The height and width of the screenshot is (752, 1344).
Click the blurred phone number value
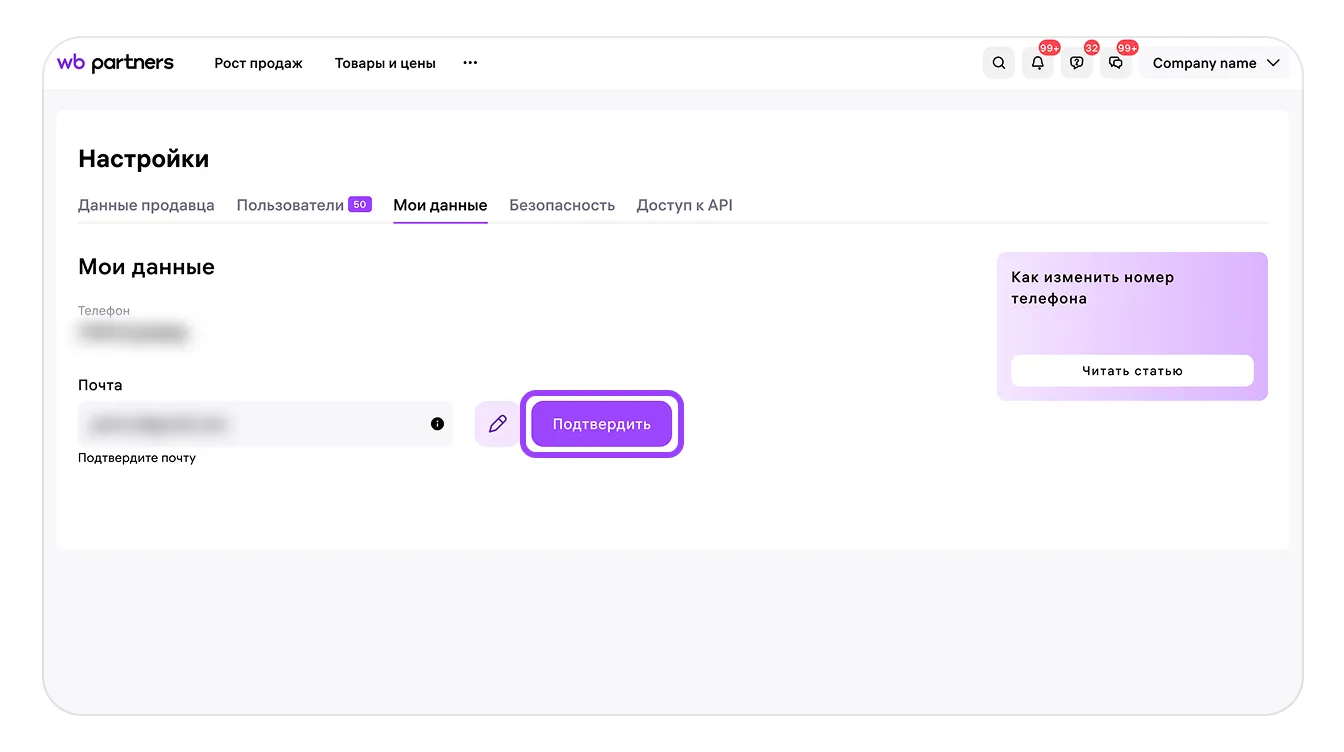click(x=134, y=333)
